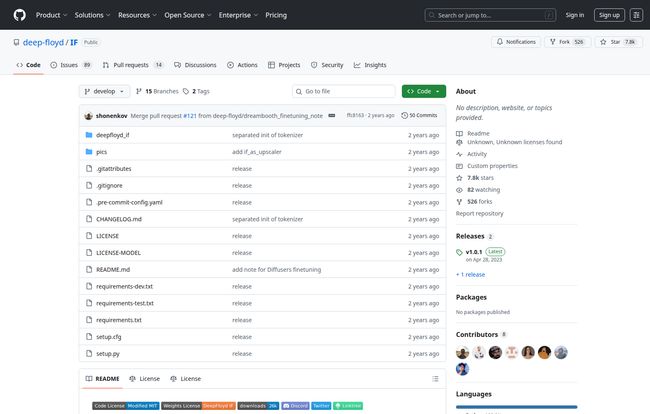View the 15 Branches link
Image resolution: width=650 pixels, height=414 pixels.
[157, 91]
